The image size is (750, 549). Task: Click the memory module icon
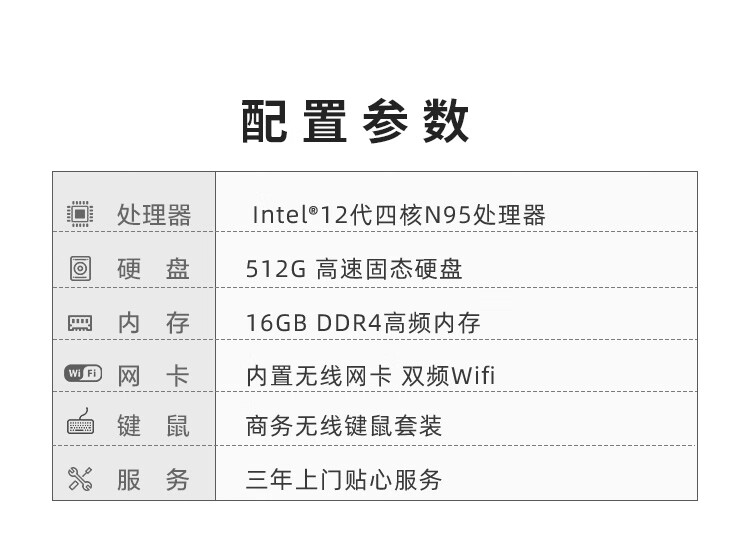coord(80,322)
